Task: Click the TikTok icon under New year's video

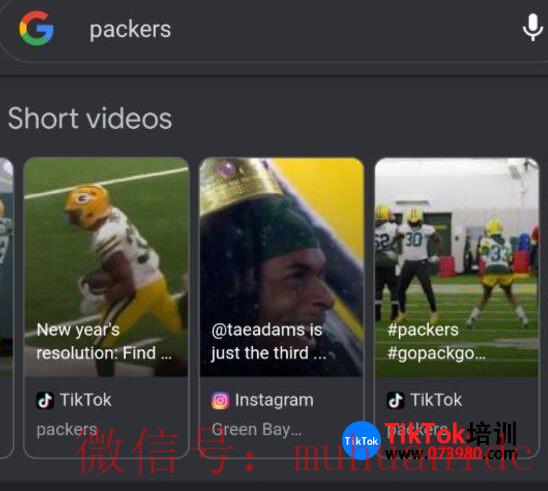Action: pos(45,400)
